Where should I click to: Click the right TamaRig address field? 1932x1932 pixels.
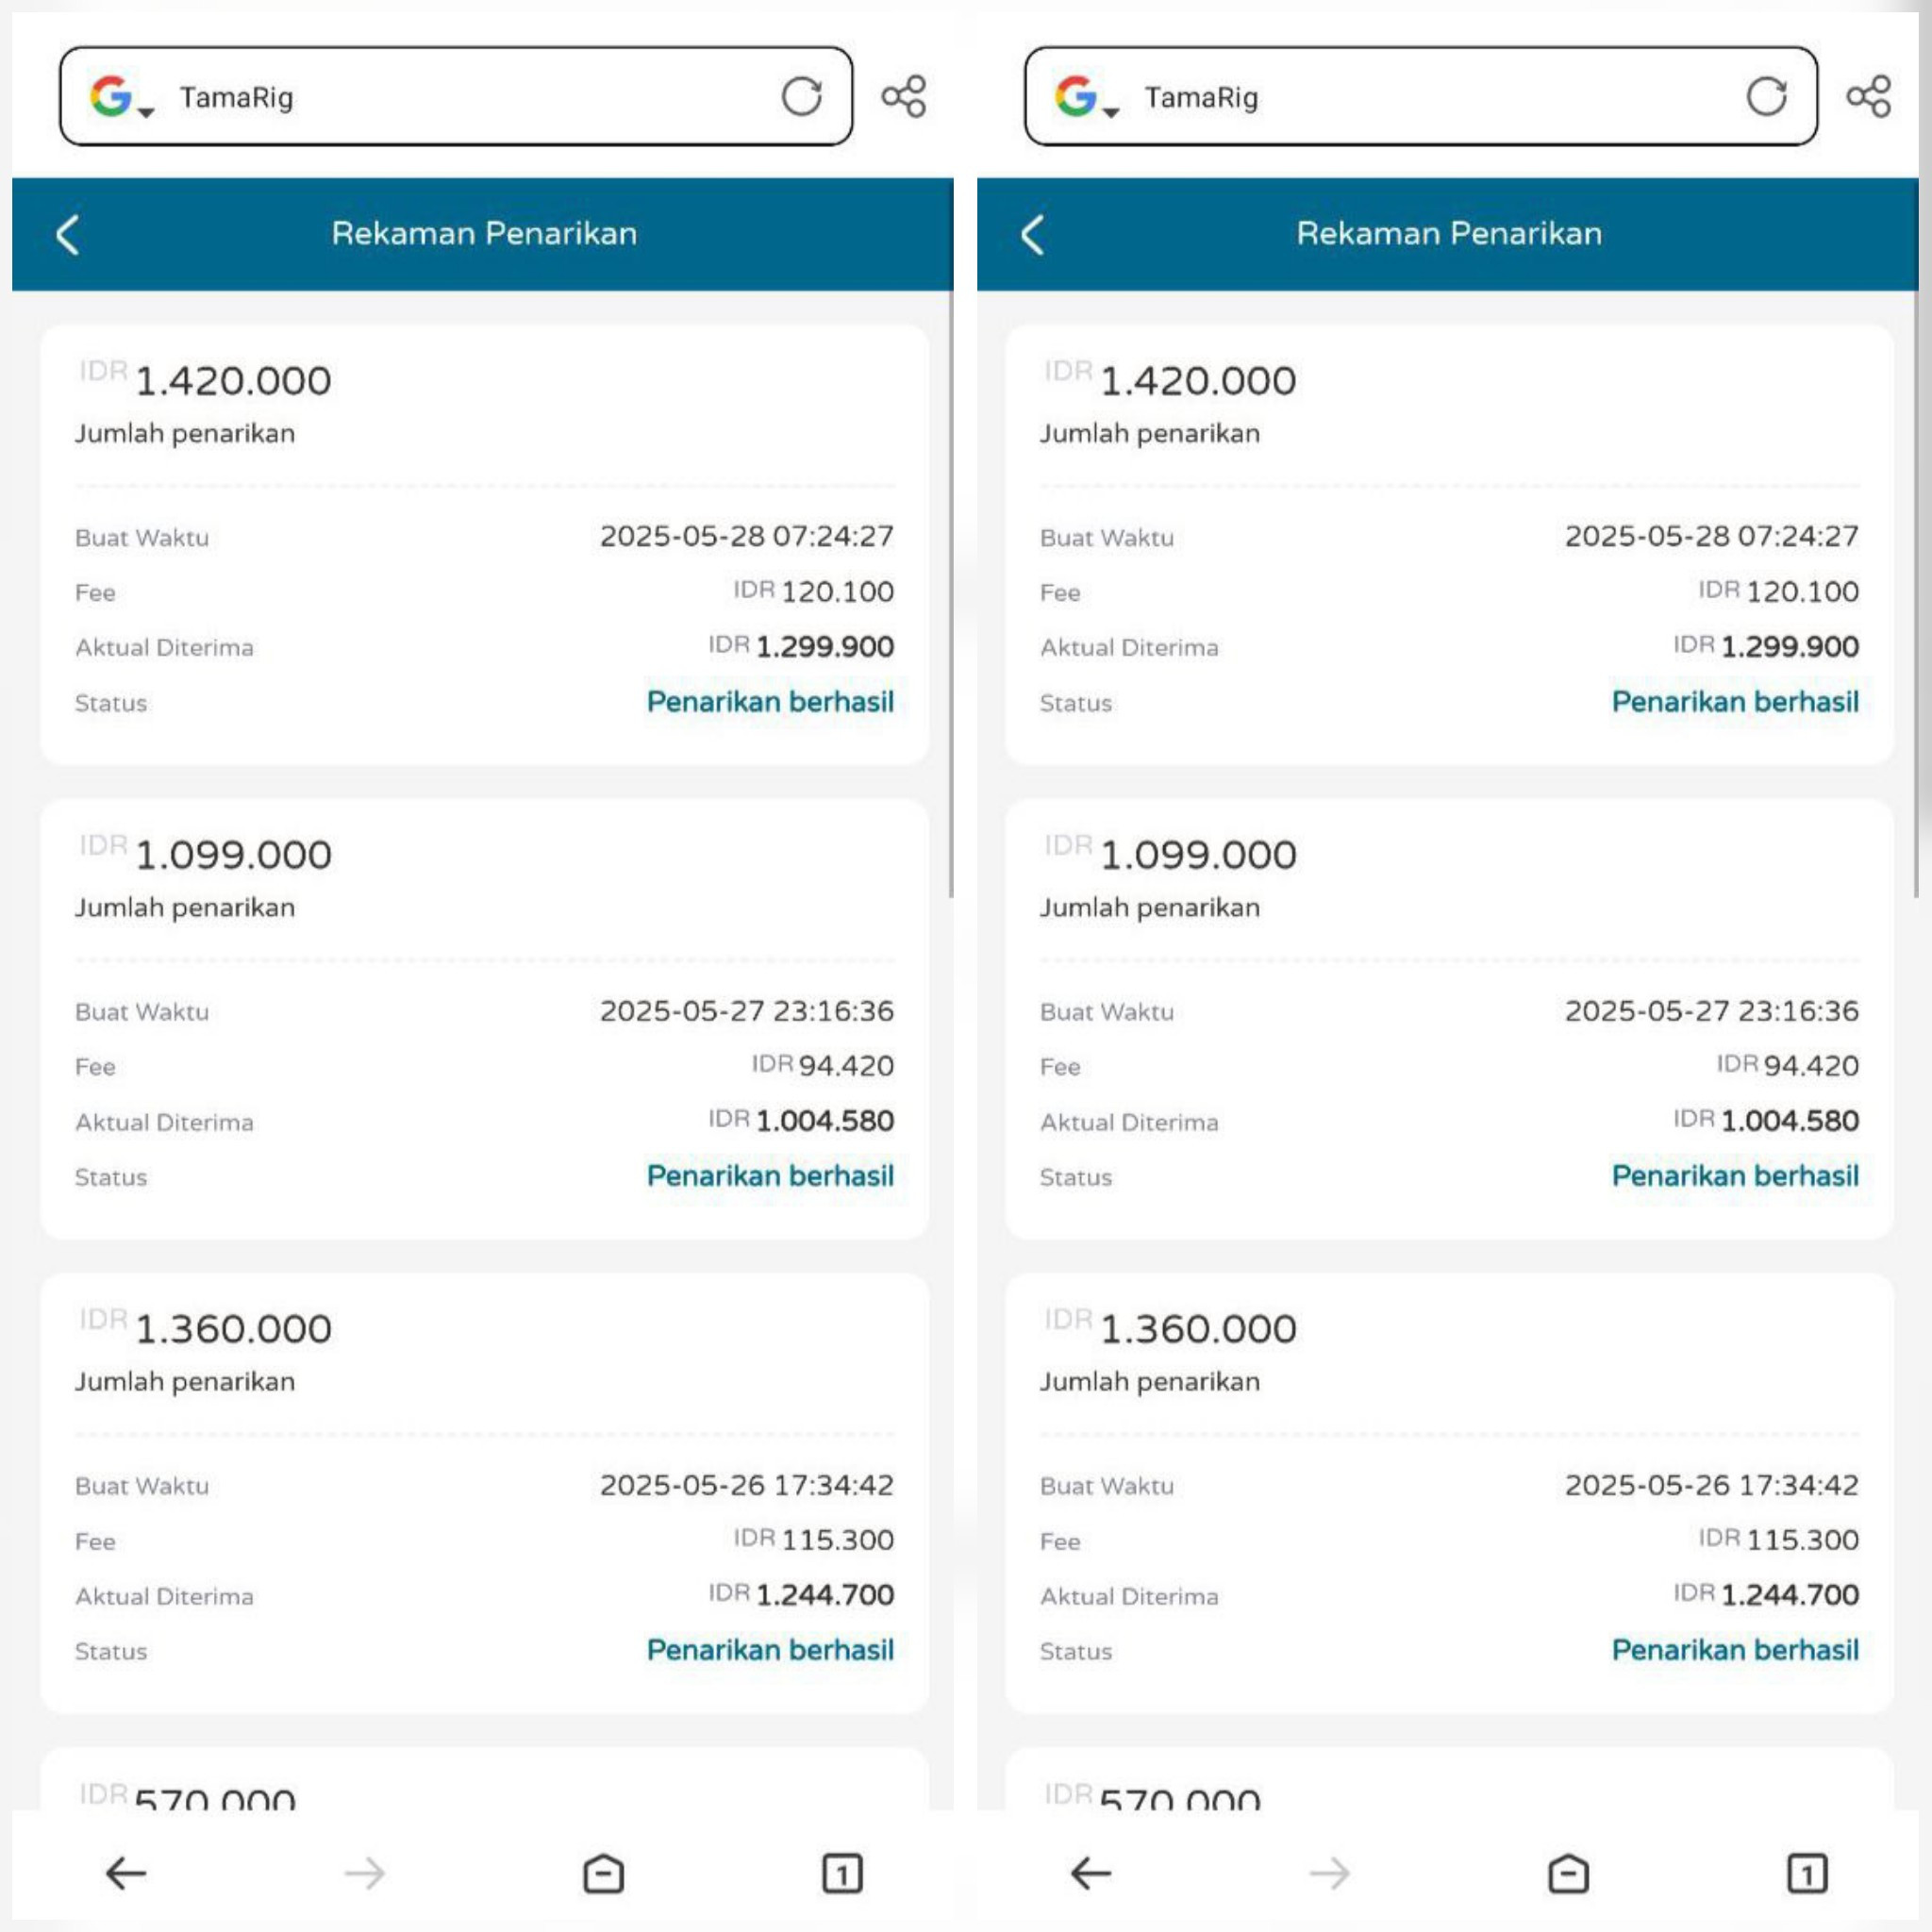pos(1421,96)
